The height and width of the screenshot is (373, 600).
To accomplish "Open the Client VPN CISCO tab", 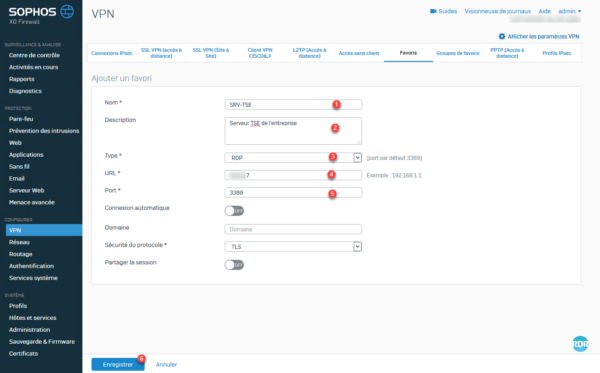I will click(260, 53).
